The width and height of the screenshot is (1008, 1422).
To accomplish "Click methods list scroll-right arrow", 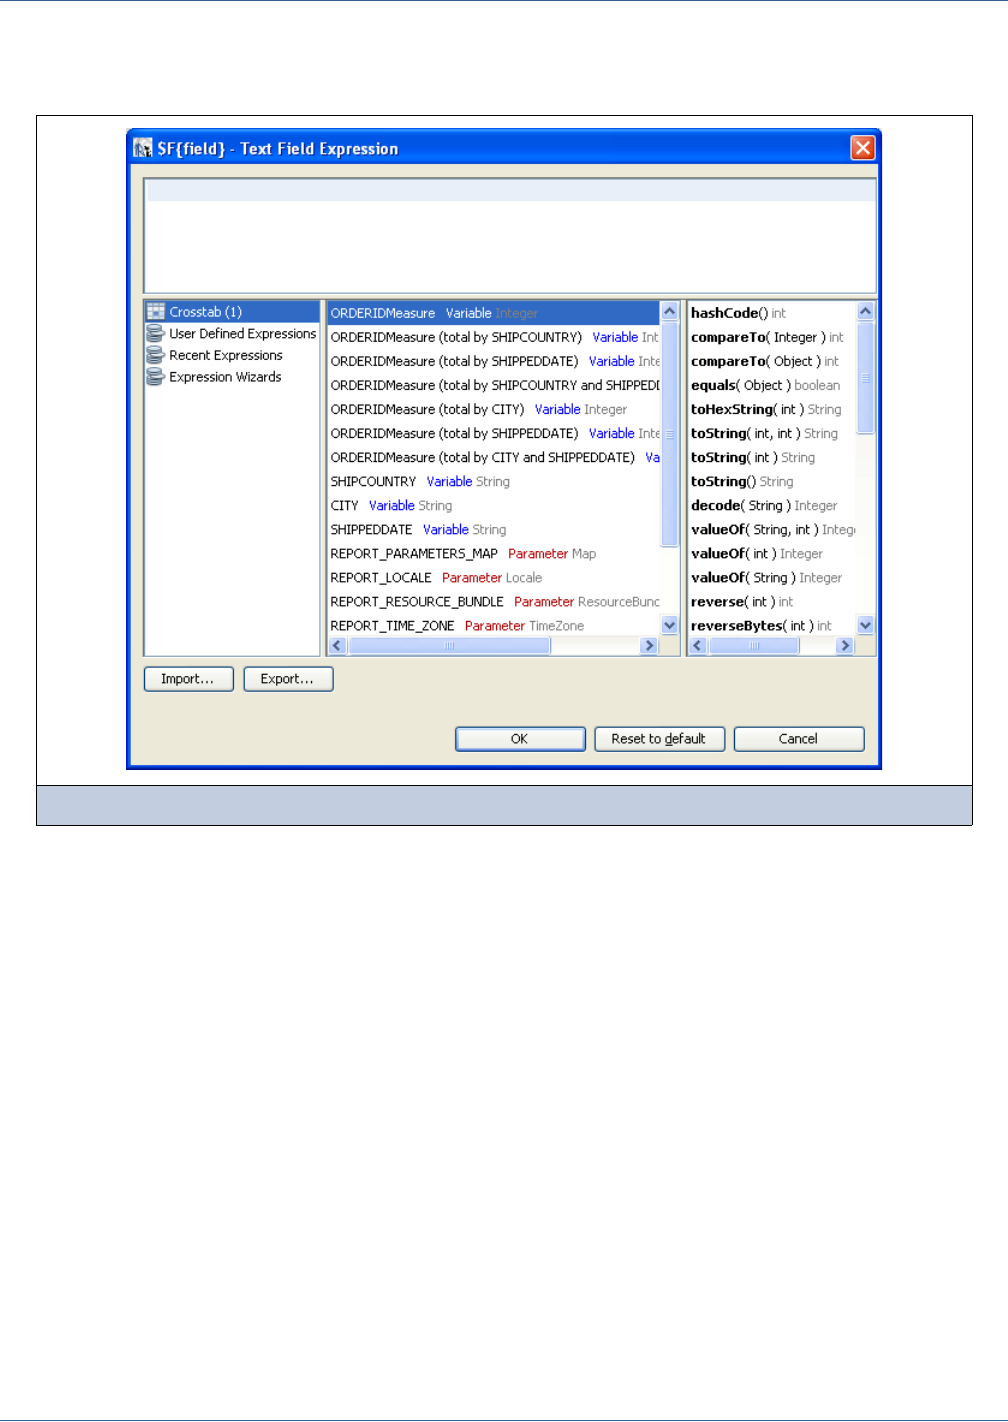I will click(x=845, y=646).
